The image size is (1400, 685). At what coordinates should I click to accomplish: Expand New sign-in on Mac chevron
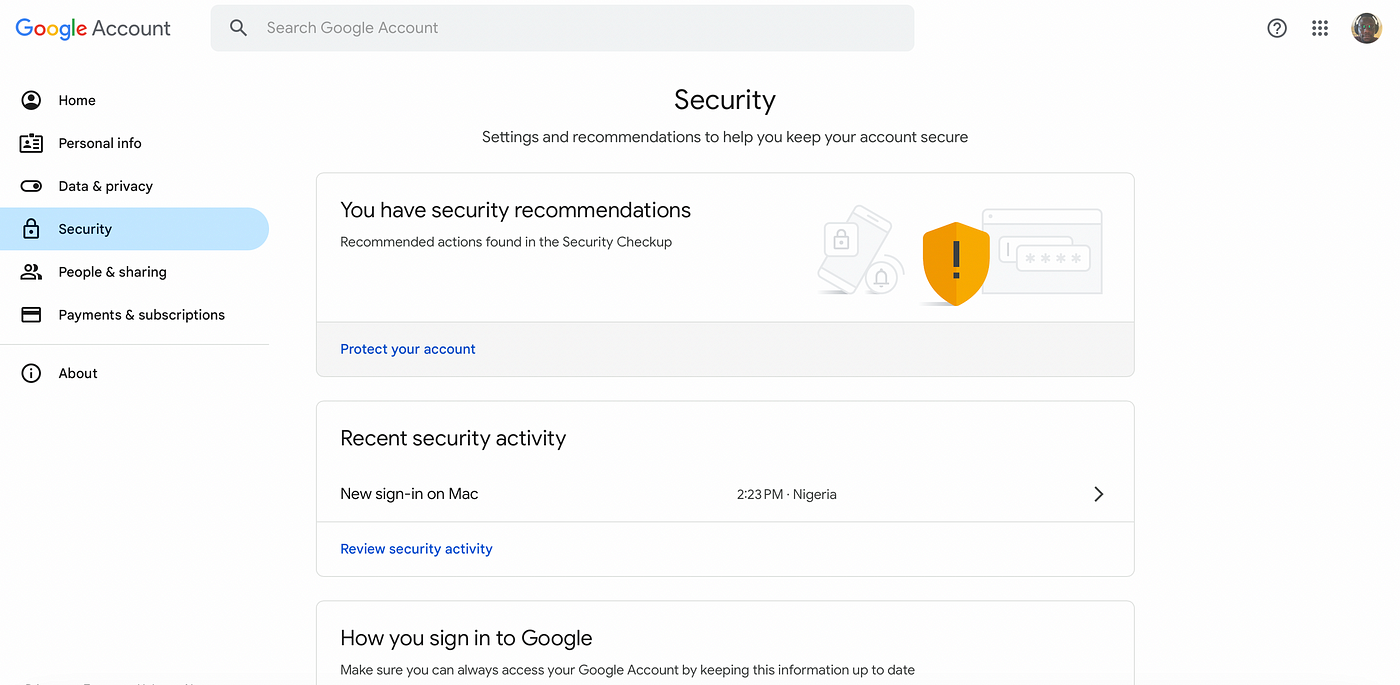click(x=1098, y=494)
